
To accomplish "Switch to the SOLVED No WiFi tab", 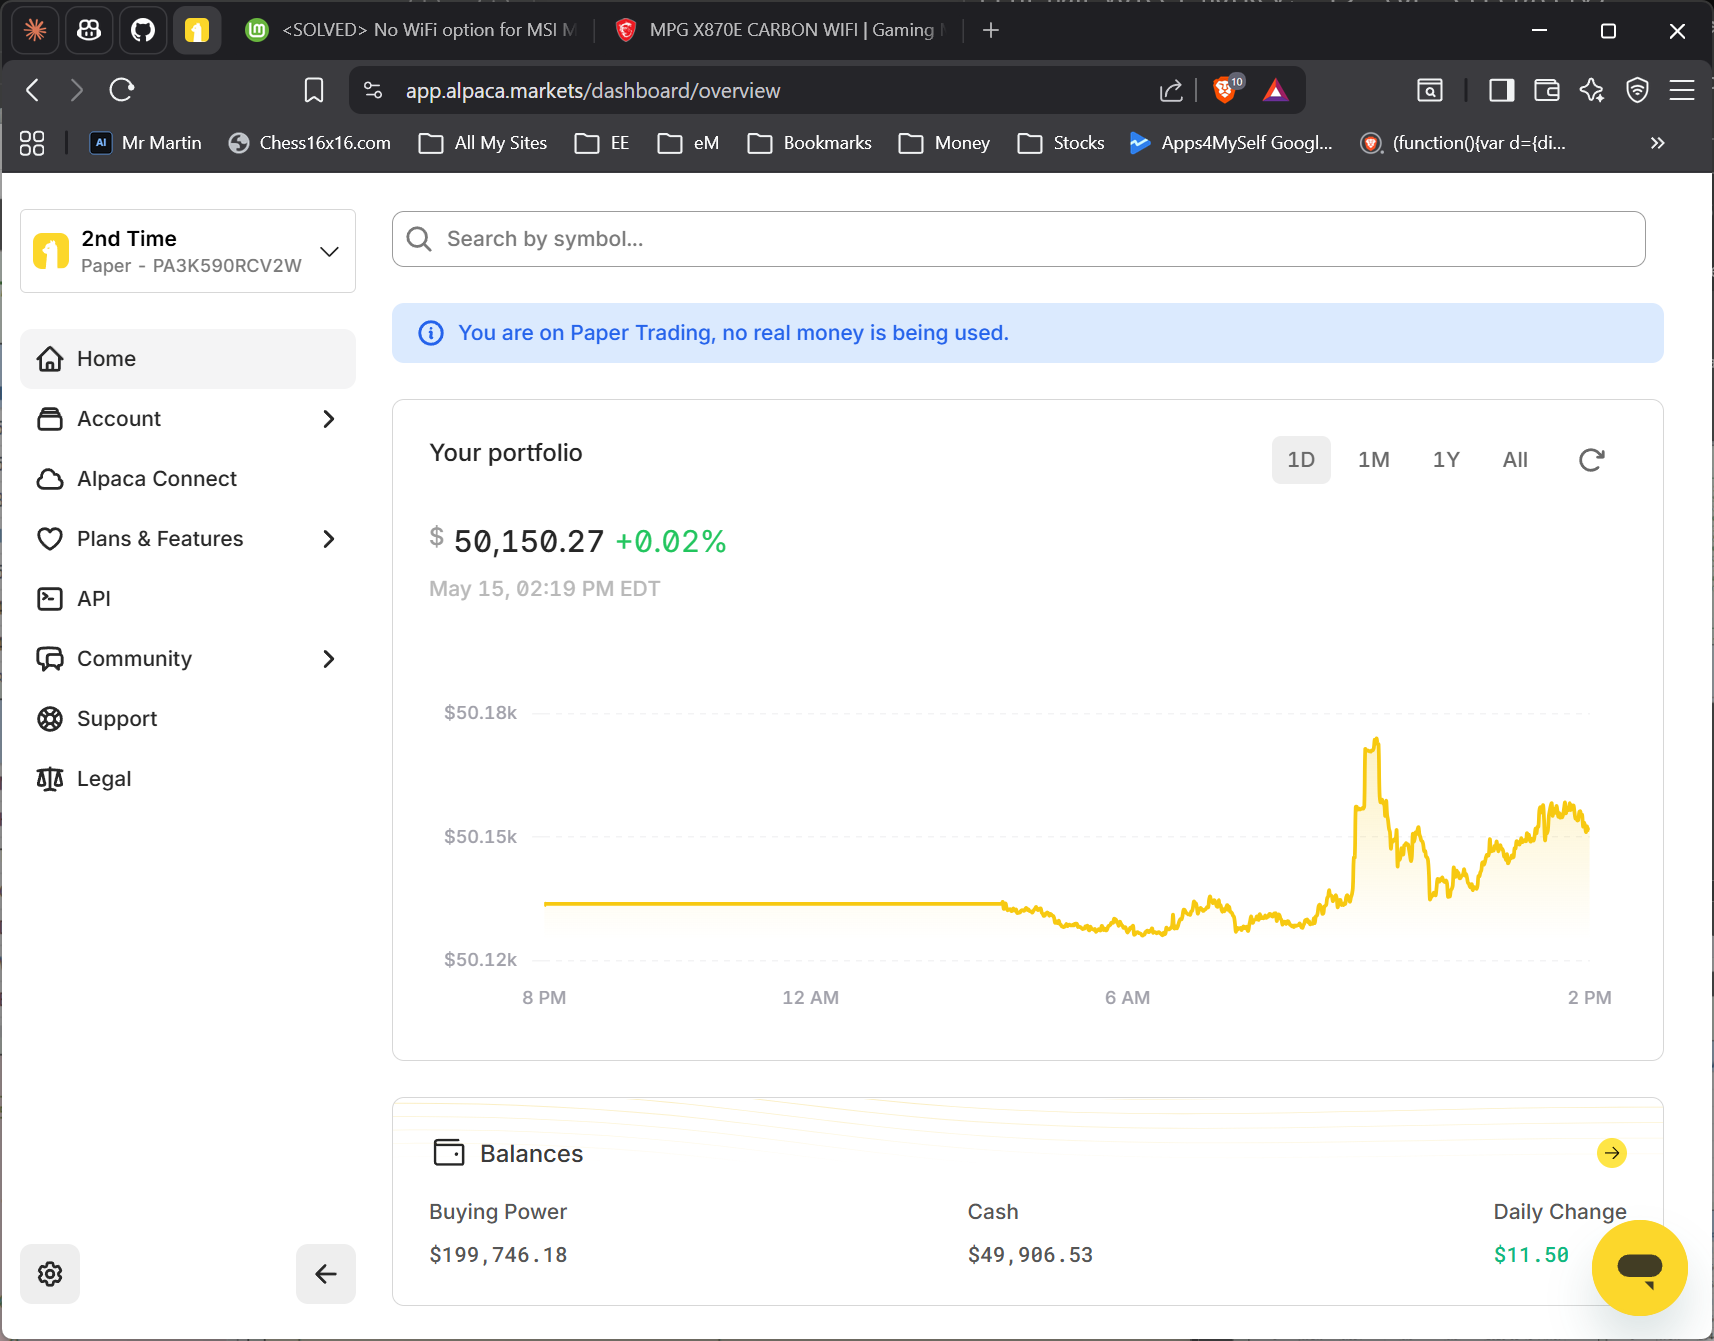I will [x=411, y=30].
